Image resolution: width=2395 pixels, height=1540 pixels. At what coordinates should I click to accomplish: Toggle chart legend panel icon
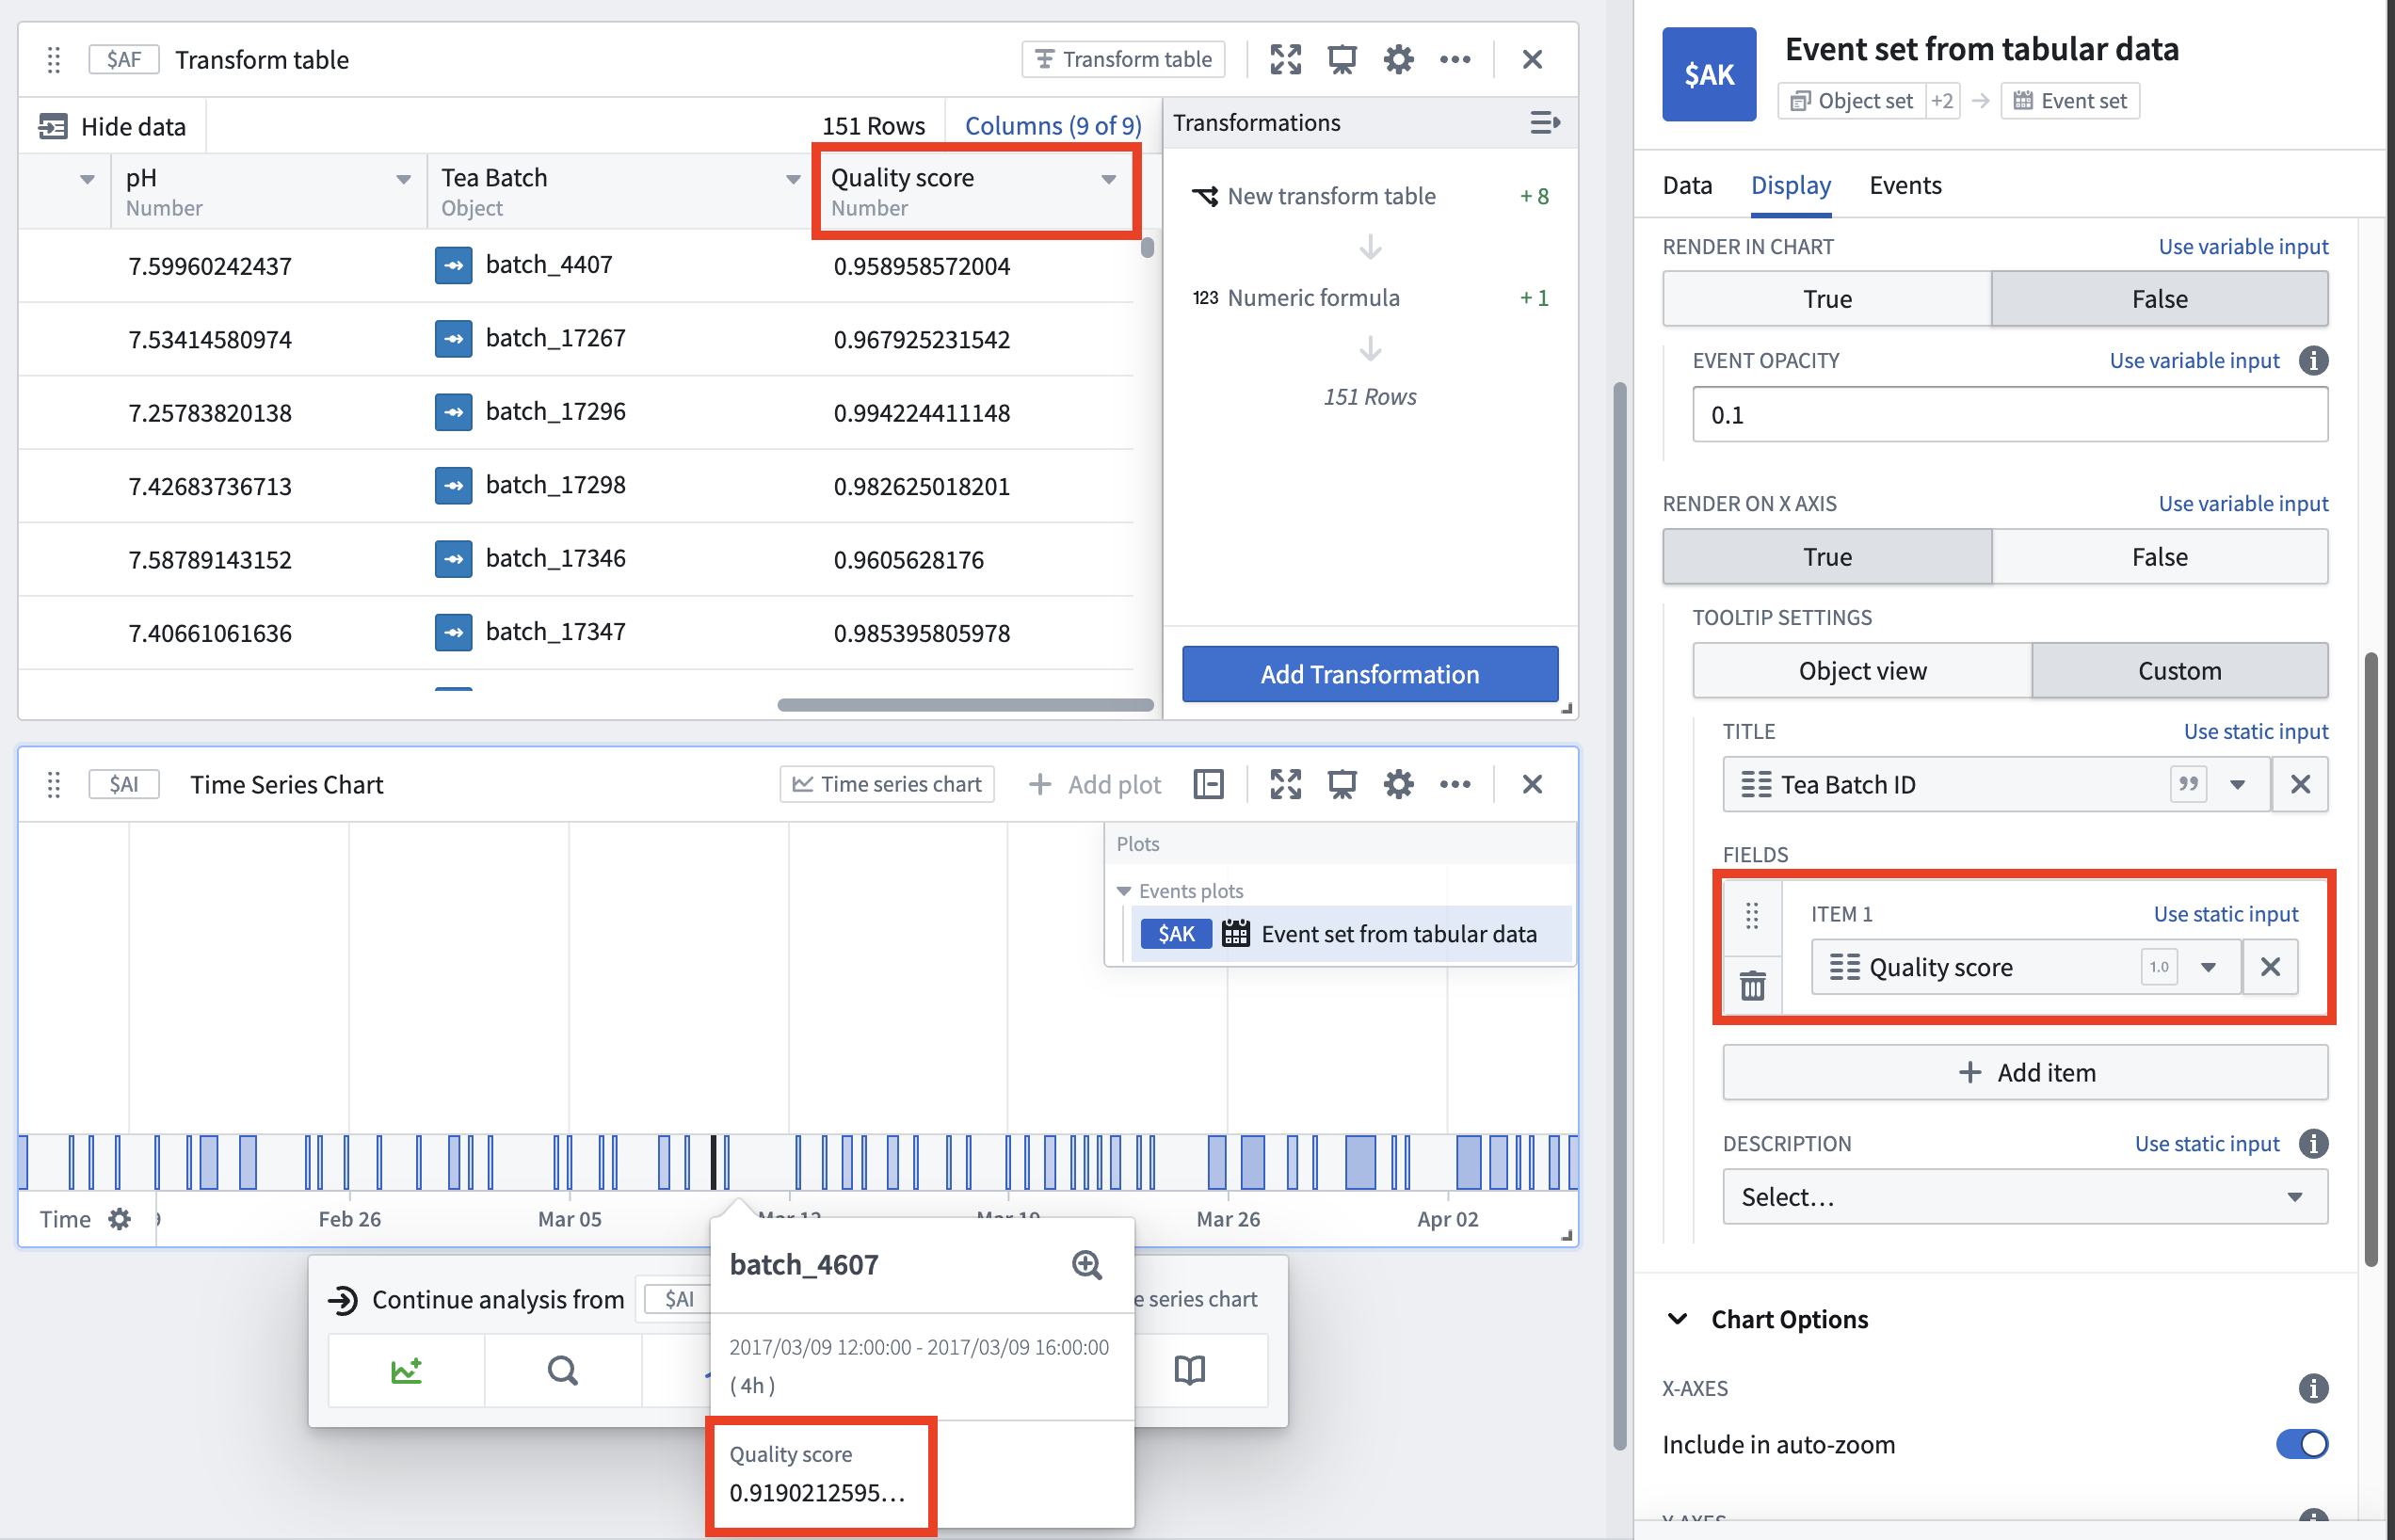[1208, 785]
